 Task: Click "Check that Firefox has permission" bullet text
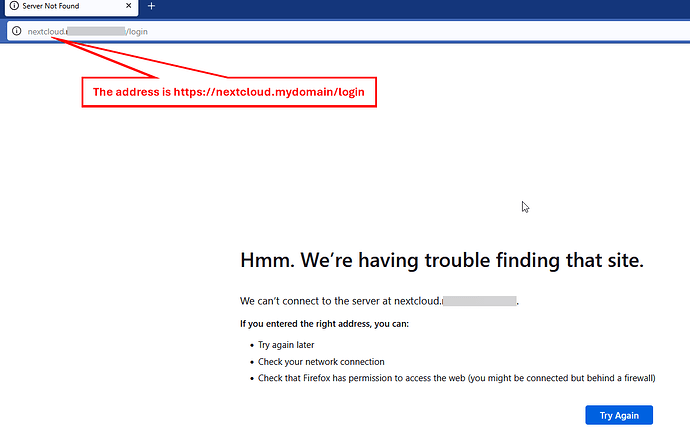456,378
